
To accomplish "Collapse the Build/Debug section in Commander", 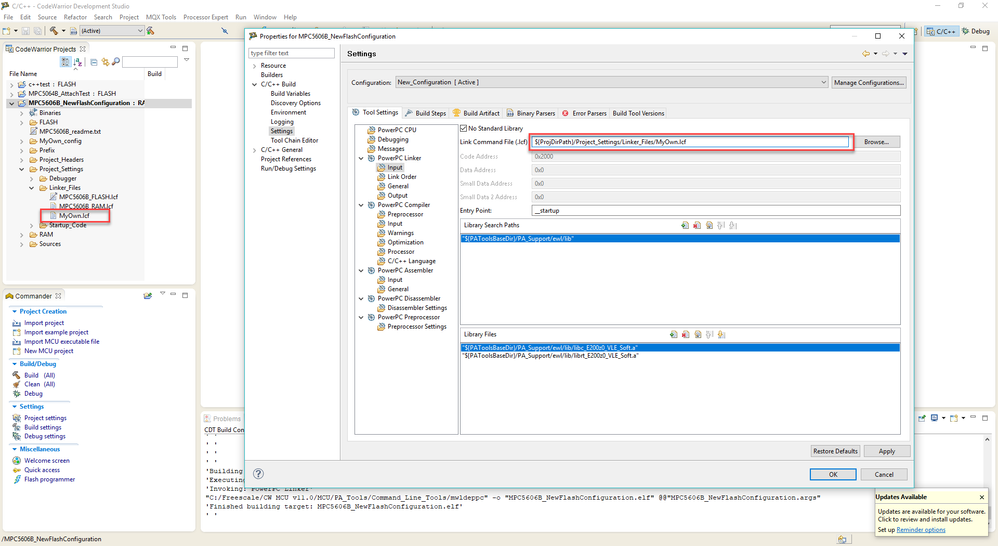I will tap(15, 364).
